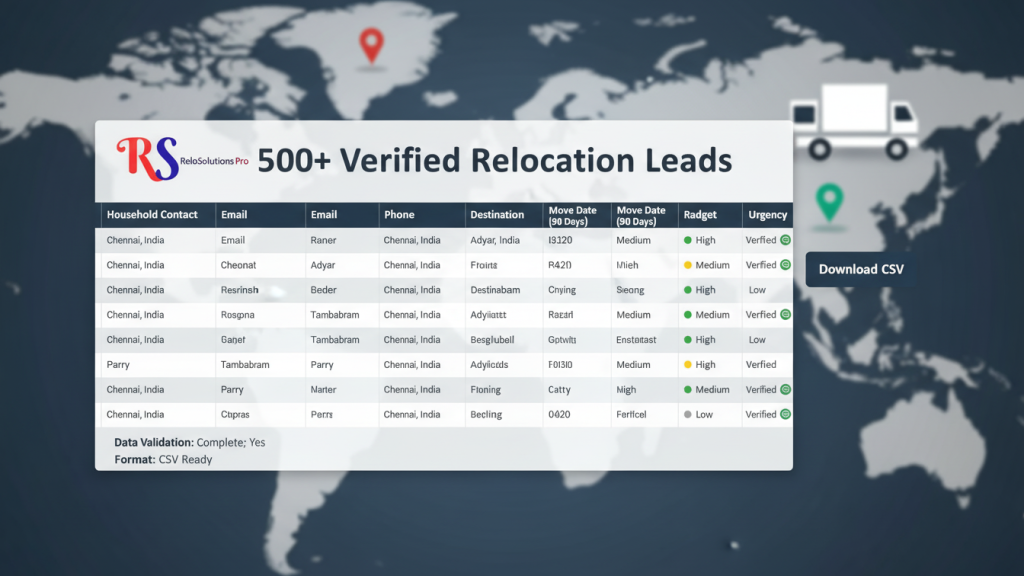Click the Phone column header
The height and width of the screenshot is (576, 1024).
pyautogui.click(x=398, y=215)
